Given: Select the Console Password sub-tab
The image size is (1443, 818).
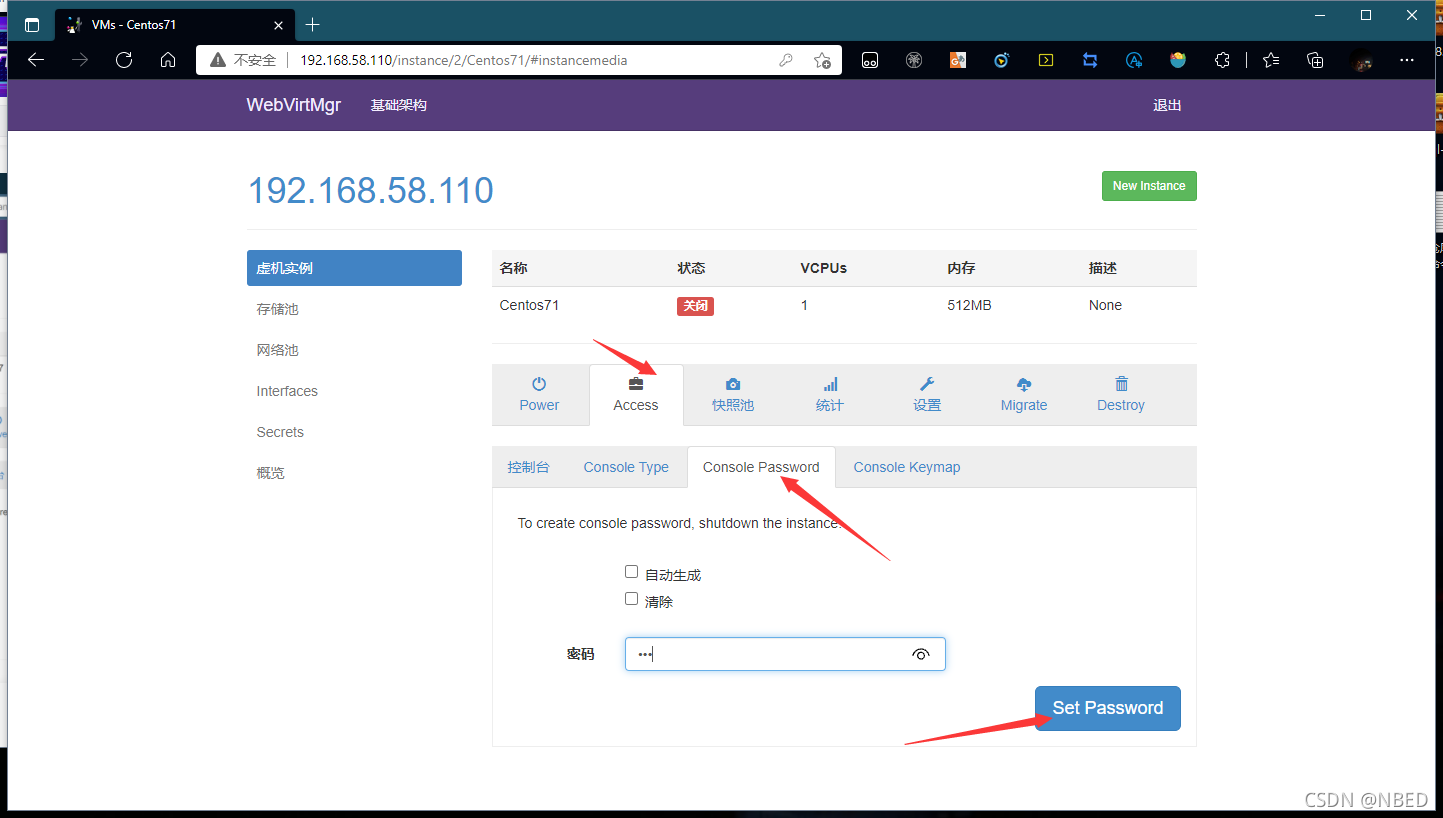Looking at the screenshot, I should [761, 467].
